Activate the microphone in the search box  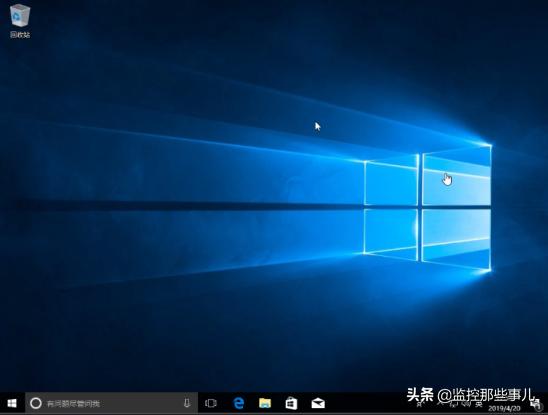point(187,403)
